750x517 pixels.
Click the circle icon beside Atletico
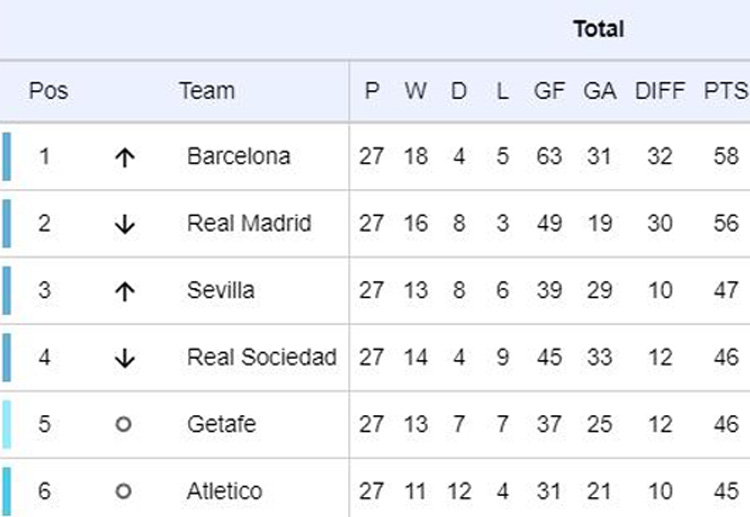point(124,491)
